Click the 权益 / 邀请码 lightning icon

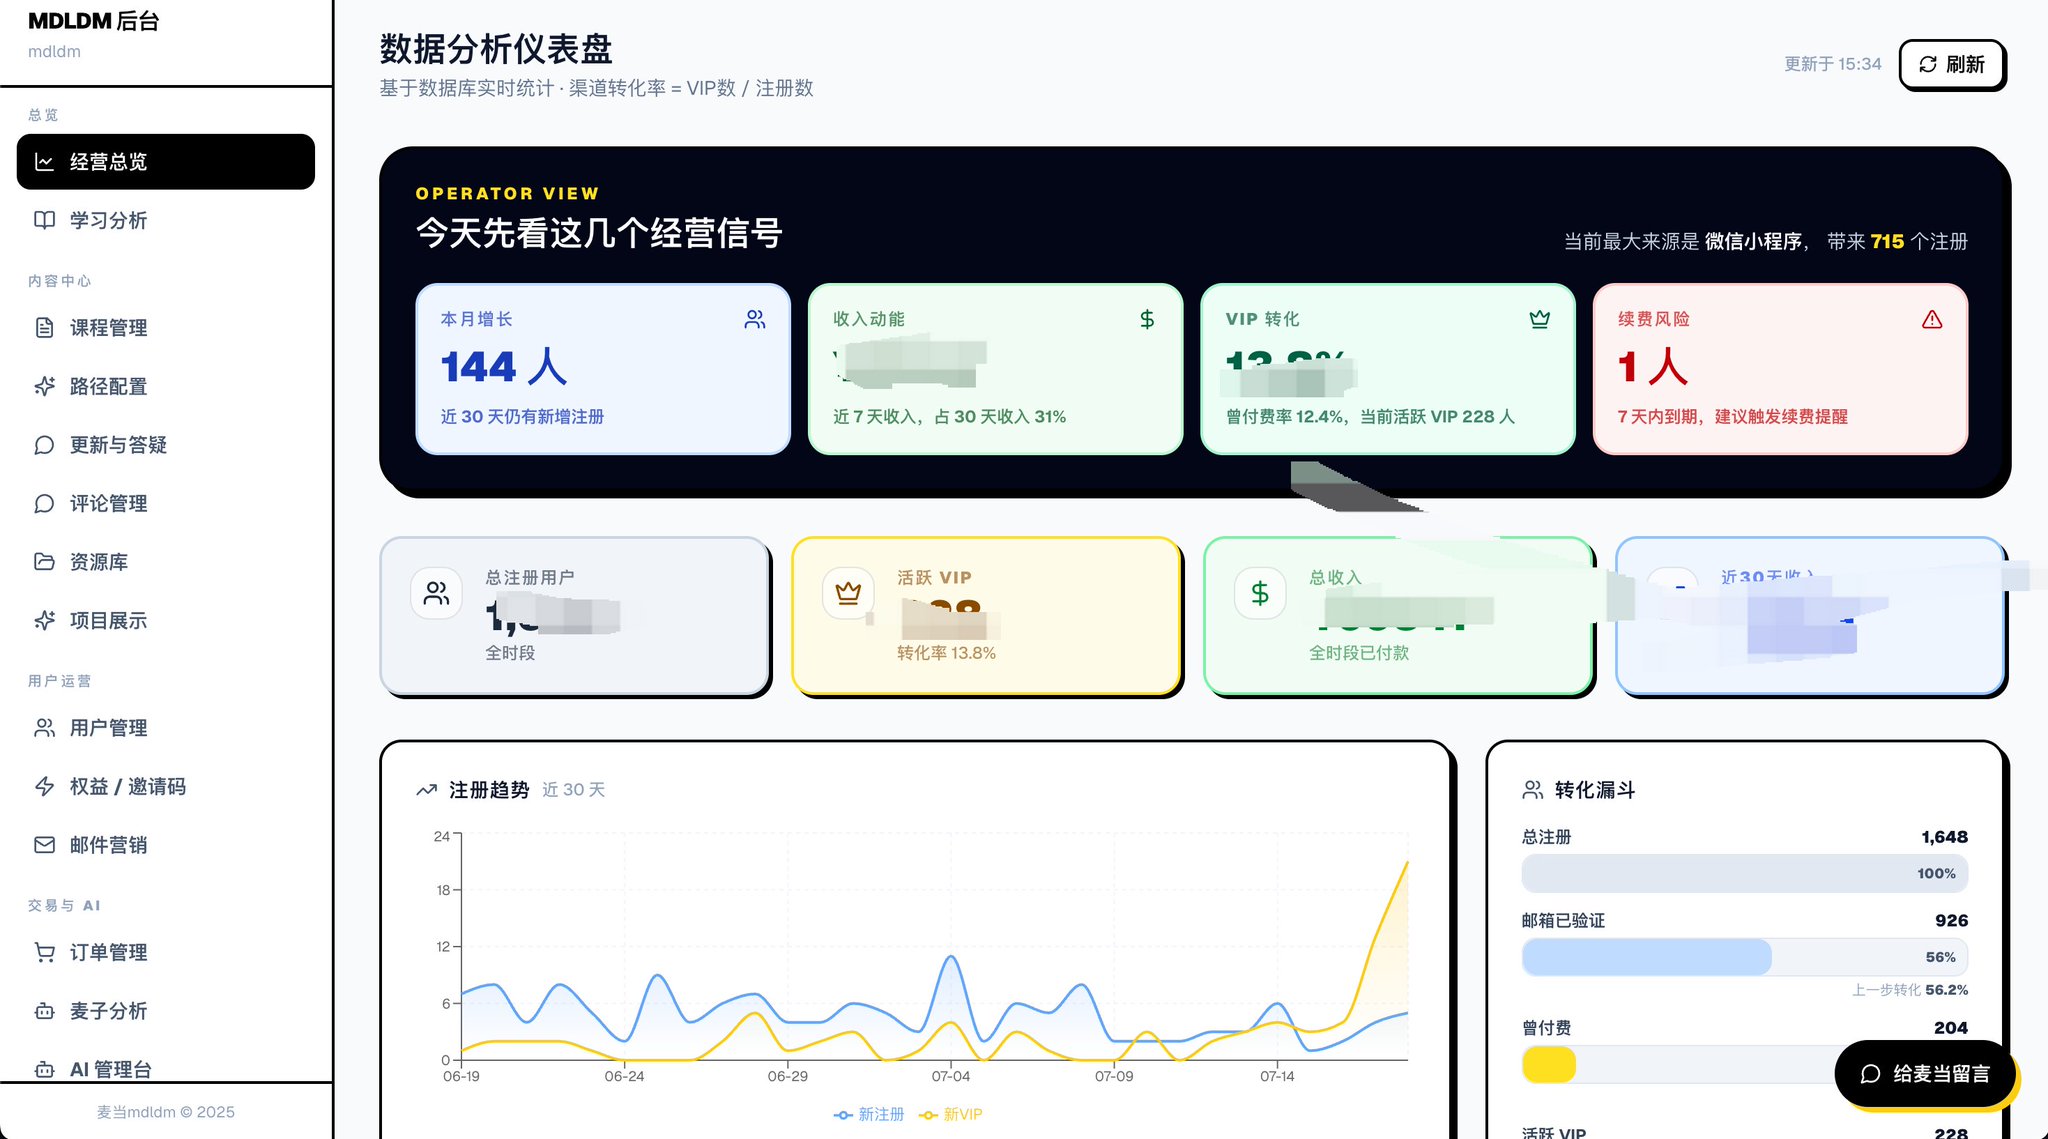coord(44,786)
